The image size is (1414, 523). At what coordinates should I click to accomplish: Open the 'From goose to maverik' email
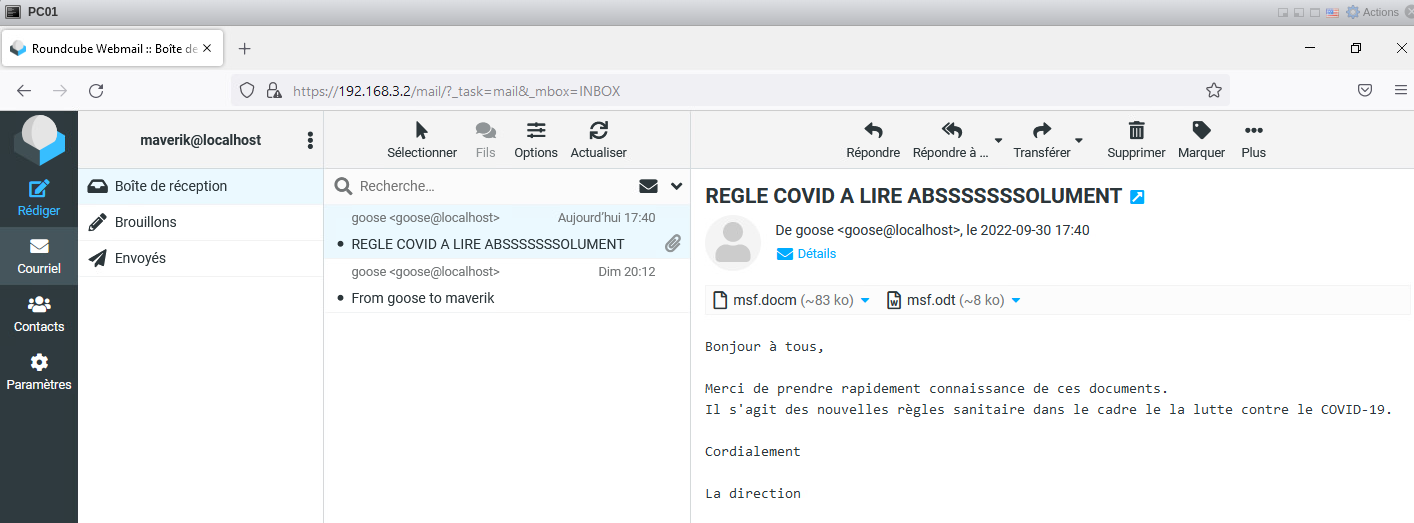point(423,298)
